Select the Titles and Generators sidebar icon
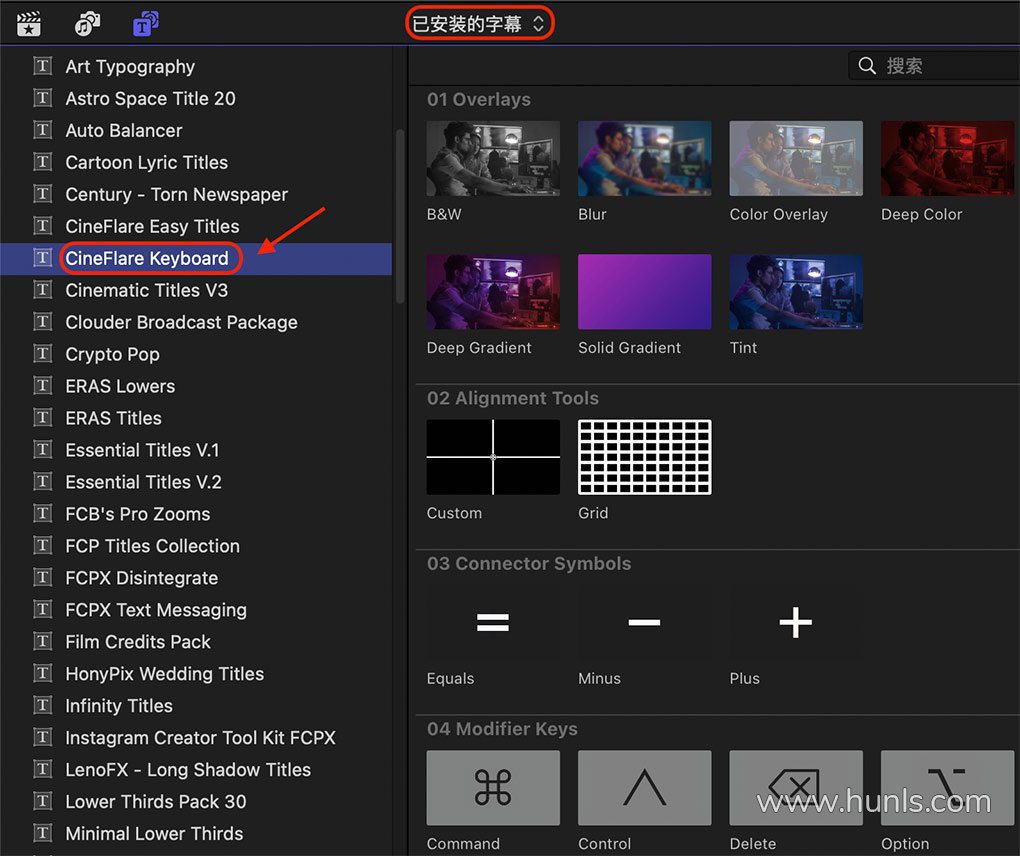The width and height of the screenshot is (1020, 856). [146, 23]
